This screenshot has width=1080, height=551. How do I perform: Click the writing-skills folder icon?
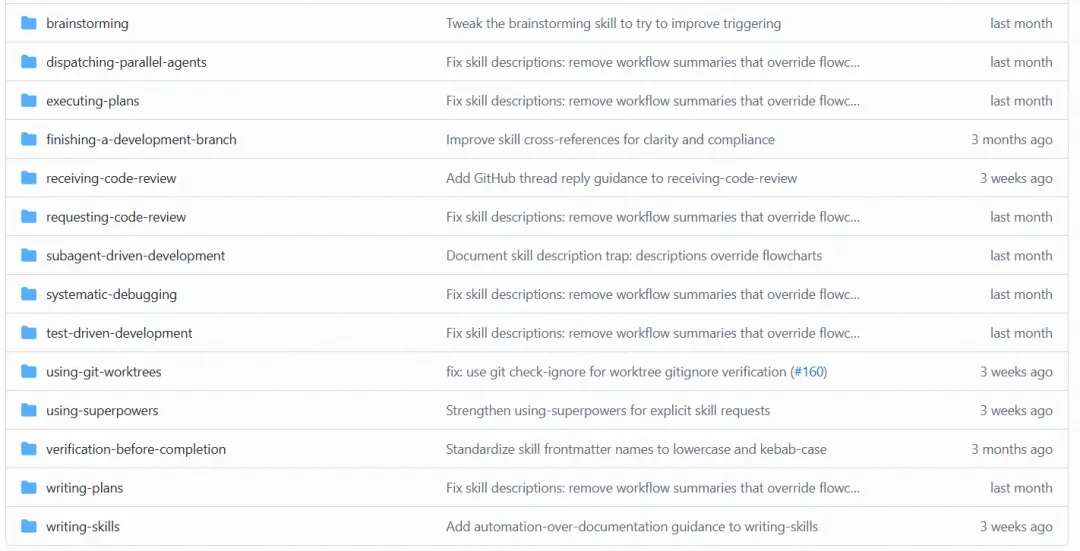tap(28, 527)
